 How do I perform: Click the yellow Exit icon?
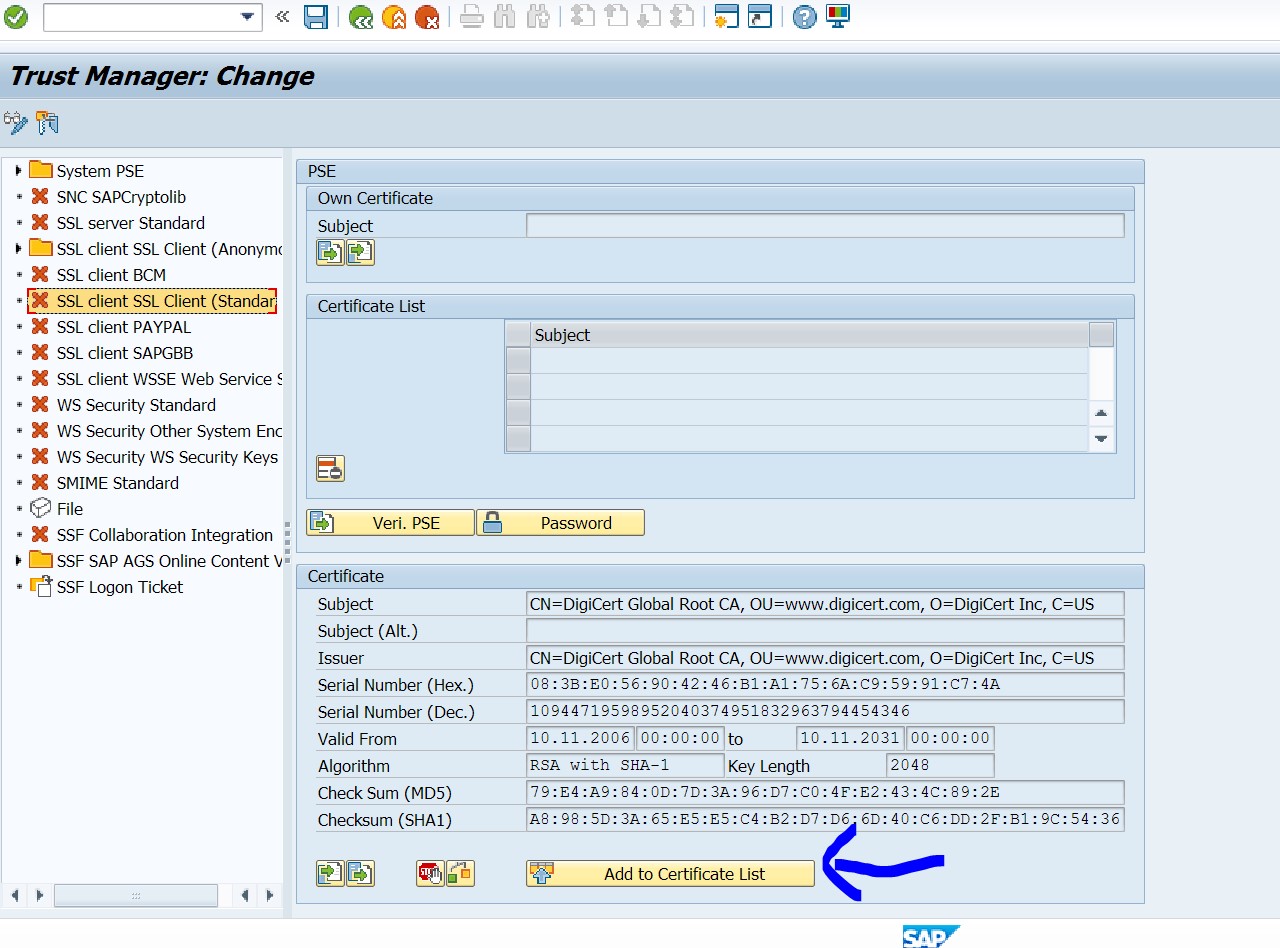pos(394,17)
